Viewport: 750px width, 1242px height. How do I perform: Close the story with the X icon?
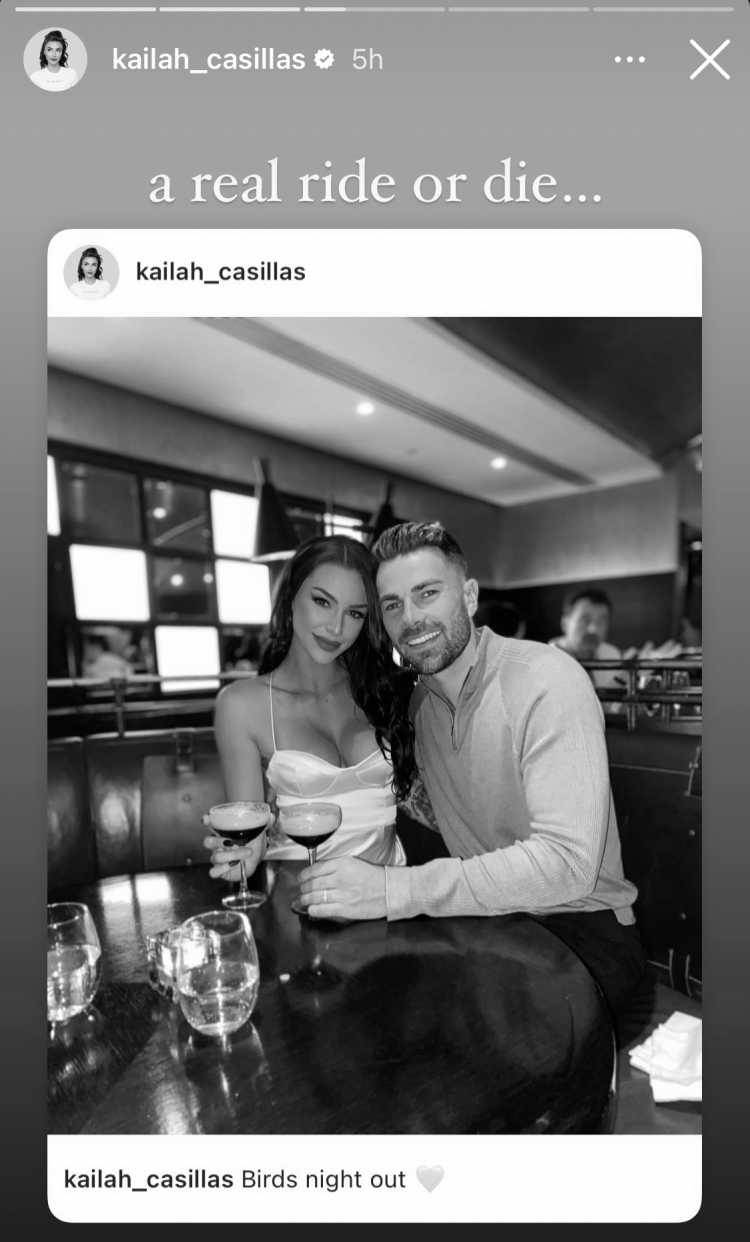pos(709,60)
